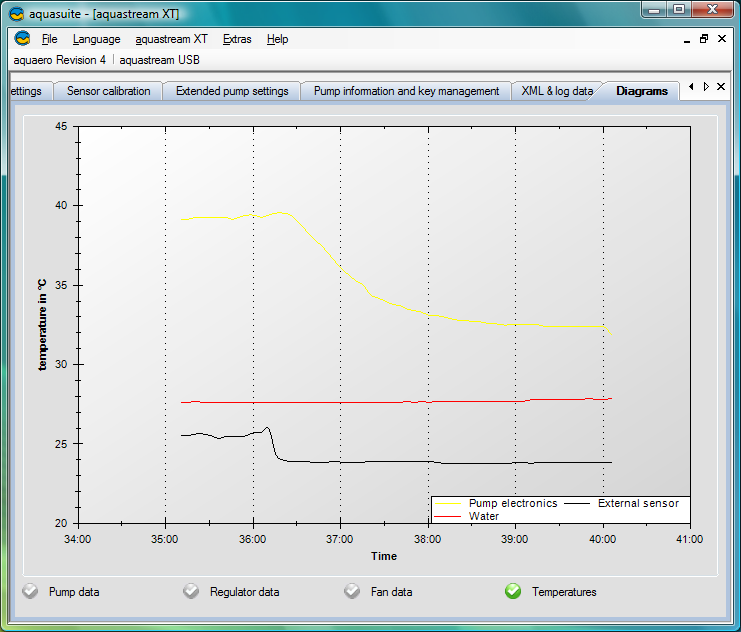Open XML & log data tab
Image resolution: width=741 pixels, height=632 pixels.
click(x=557, y=91)
